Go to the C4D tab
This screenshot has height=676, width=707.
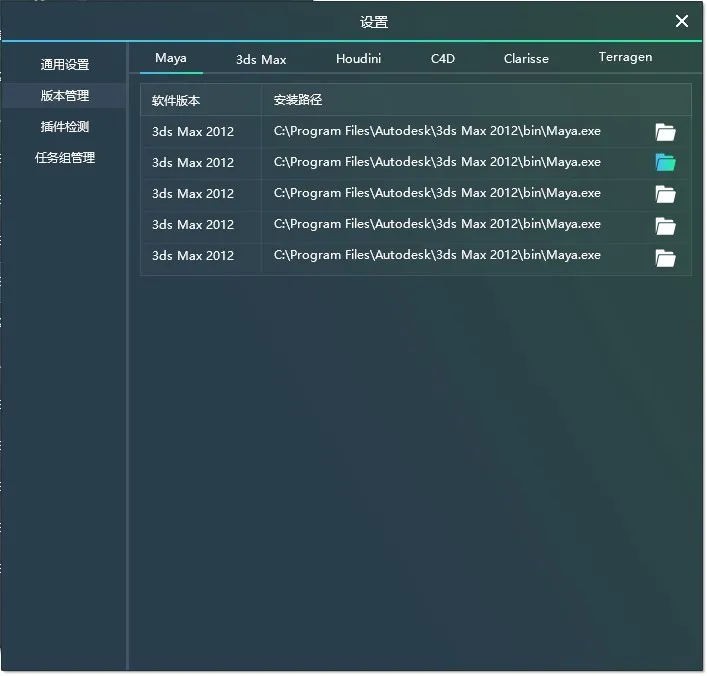pyautogui.click(x=443, y=59)
